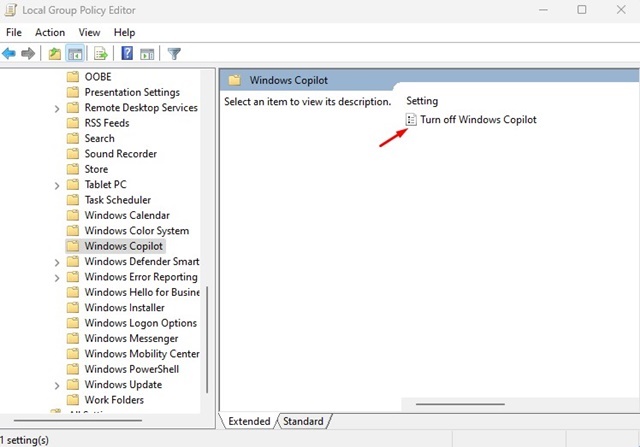The image size is (640, 447).
Task: Open the blue Help question mark icon
Action: (x=127, y=53)
